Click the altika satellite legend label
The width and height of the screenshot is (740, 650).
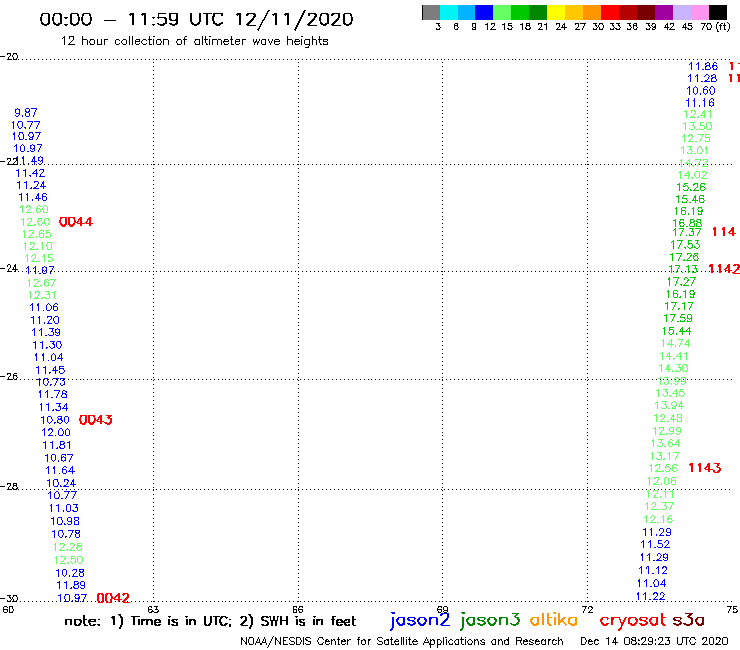[x=554, y=620]
